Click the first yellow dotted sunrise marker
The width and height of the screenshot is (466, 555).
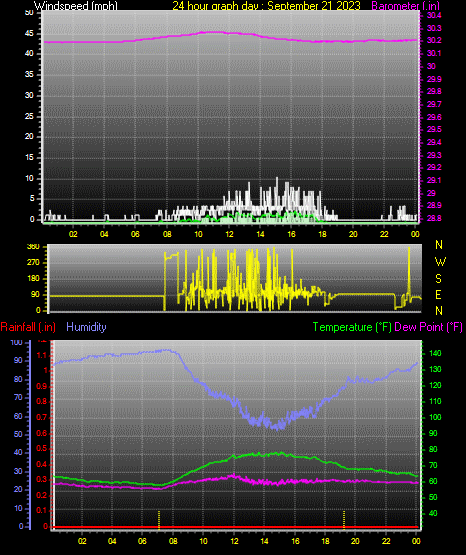point(159,520)
